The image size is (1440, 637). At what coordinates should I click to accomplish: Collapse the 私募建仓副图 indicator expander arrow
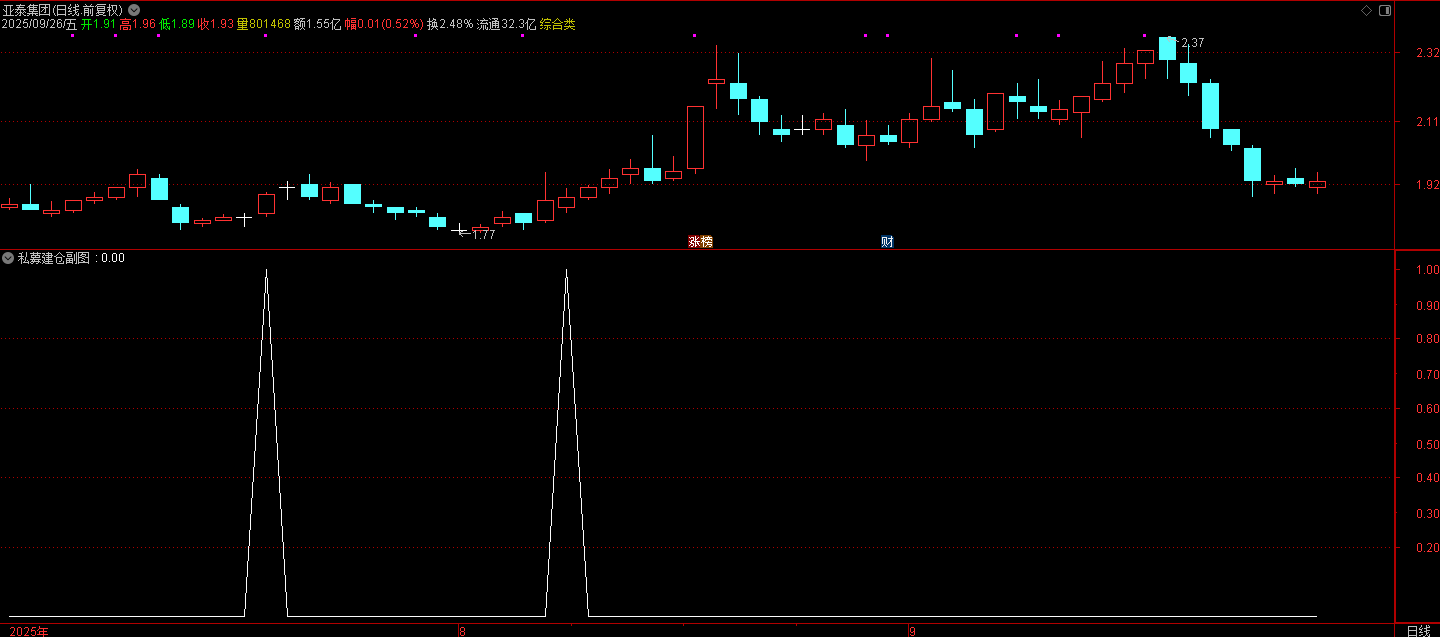(8, 258)
